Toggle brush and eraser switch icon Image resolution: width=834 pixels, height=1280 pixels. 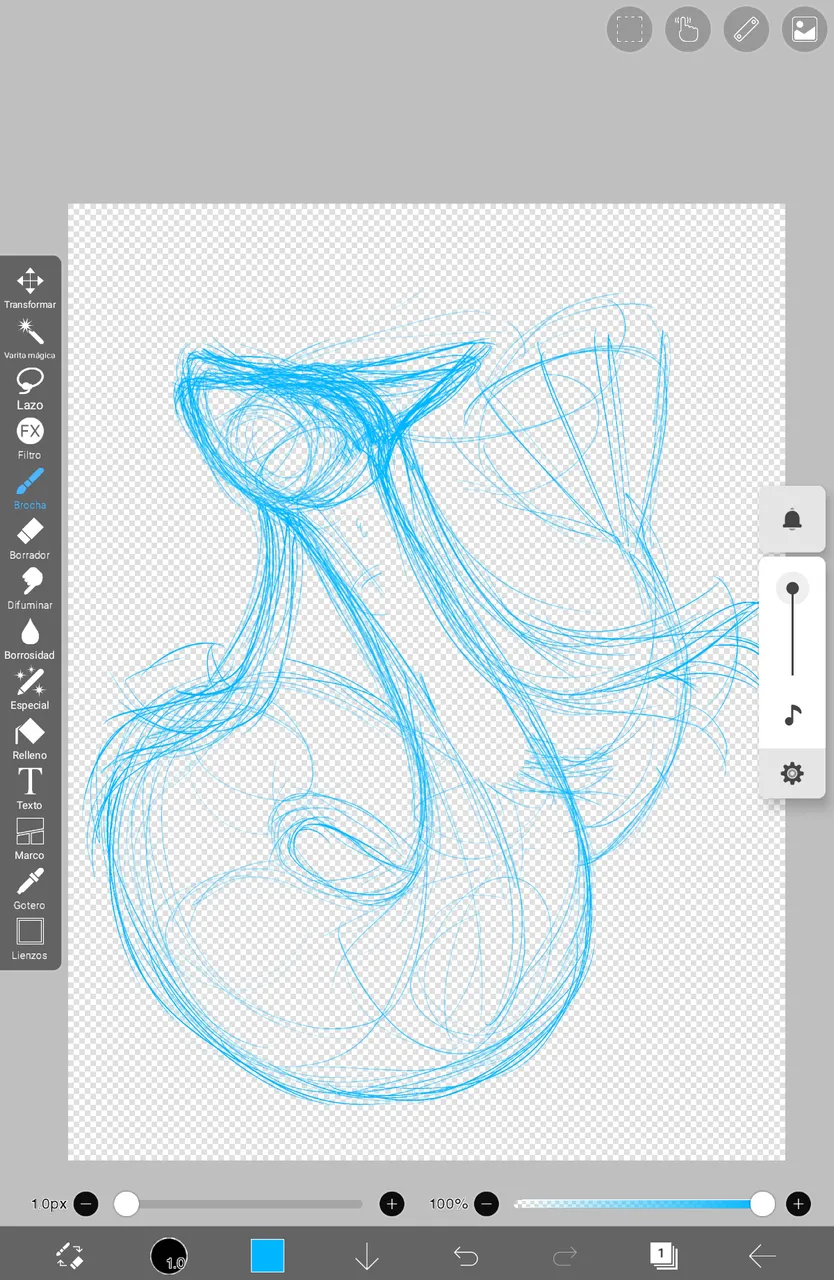[70, 1255]
